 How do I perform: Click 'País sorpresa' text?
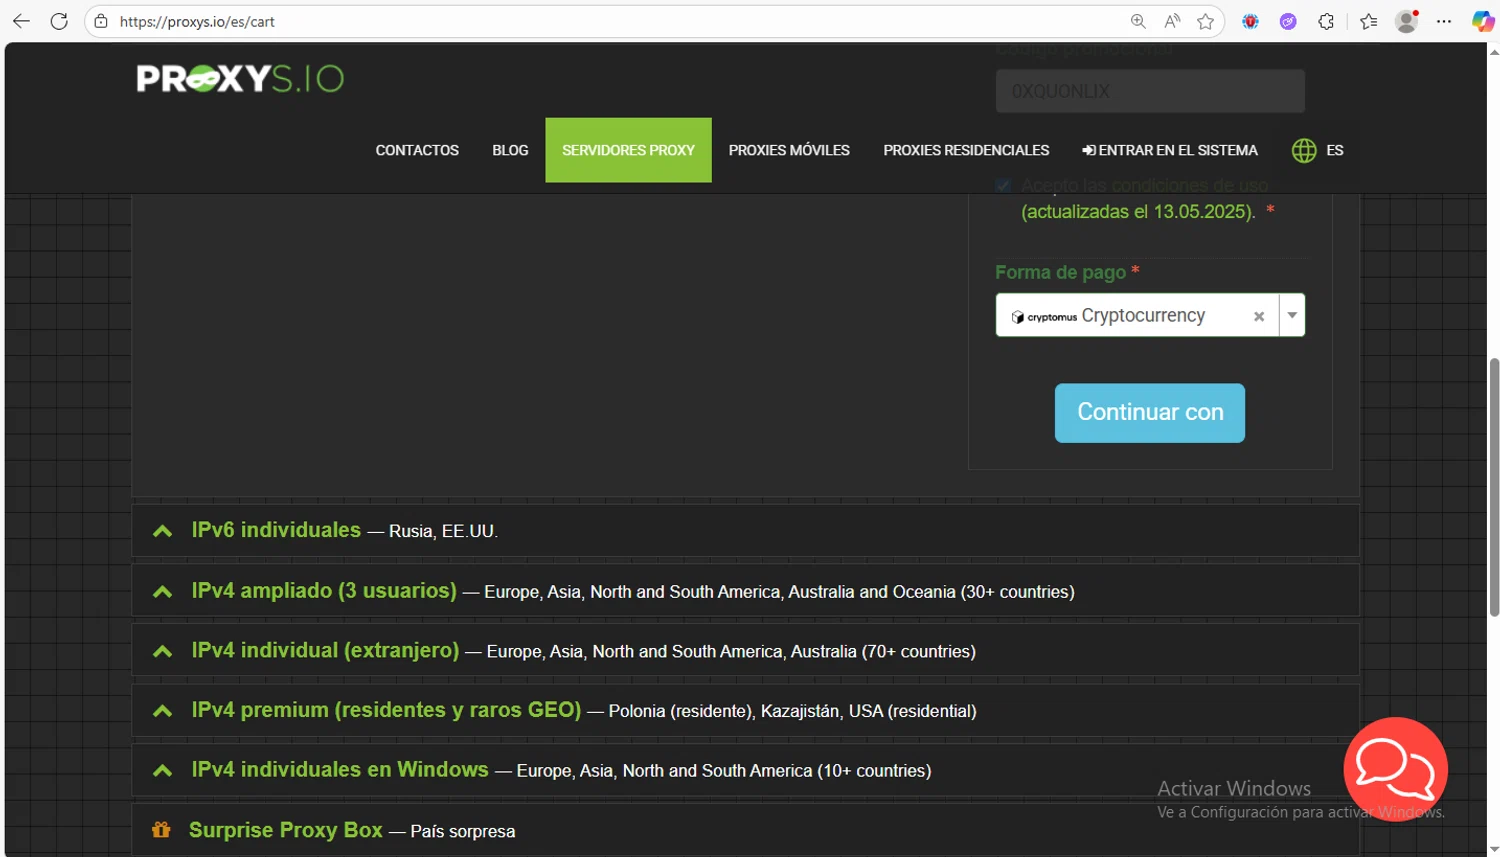coord(463,831)
